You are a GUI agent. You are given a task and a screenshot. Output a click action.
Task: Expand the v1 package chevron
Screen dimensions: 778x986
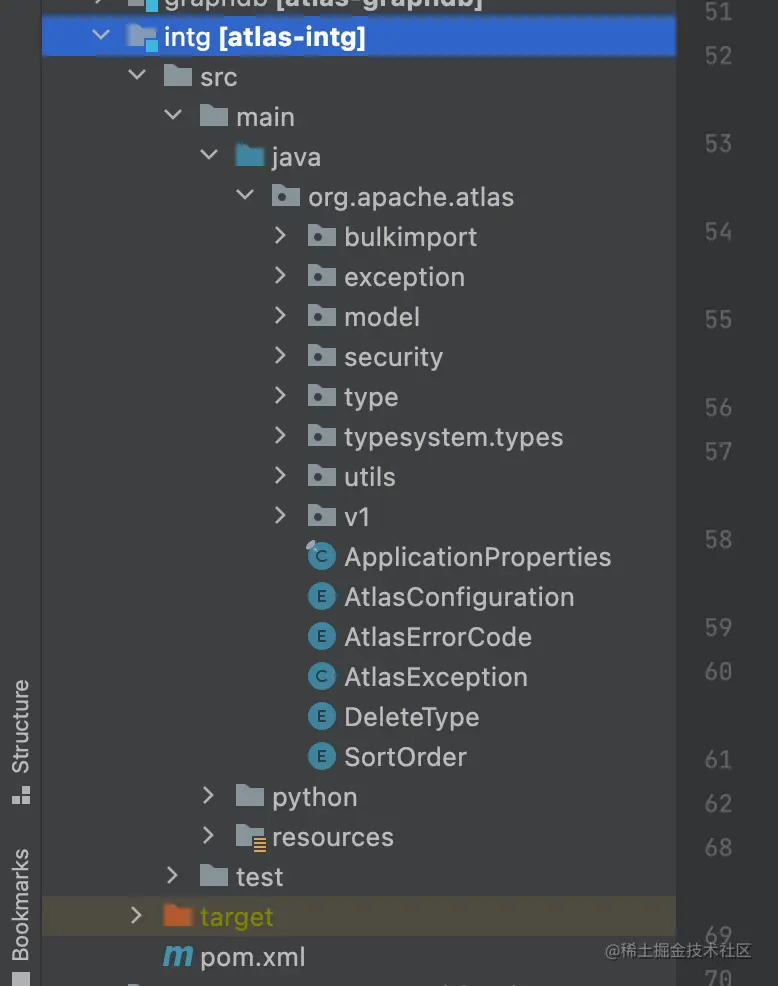[281, 516]
